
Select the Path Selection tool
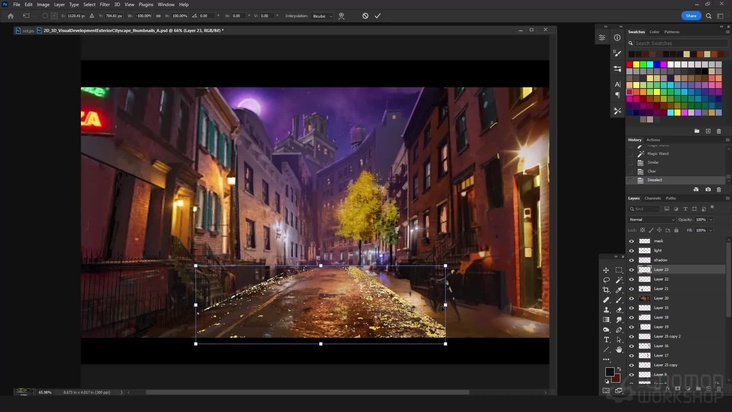tap(619, 340)
